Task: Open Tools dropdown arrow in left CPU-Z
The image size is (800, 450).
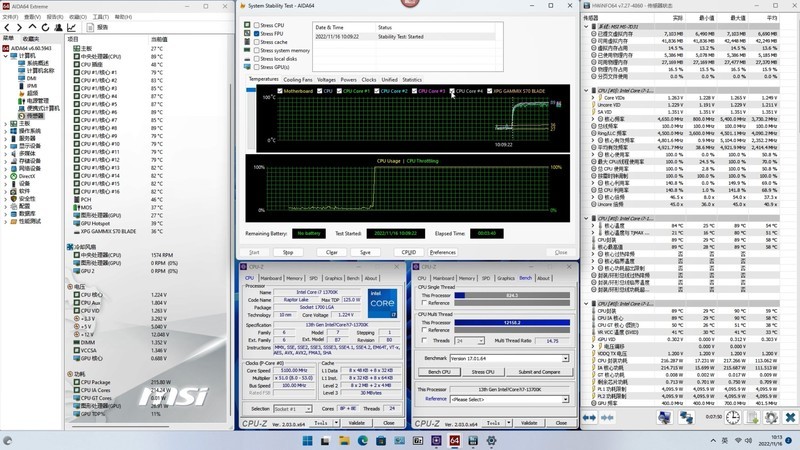Action: tap(336, 422)
